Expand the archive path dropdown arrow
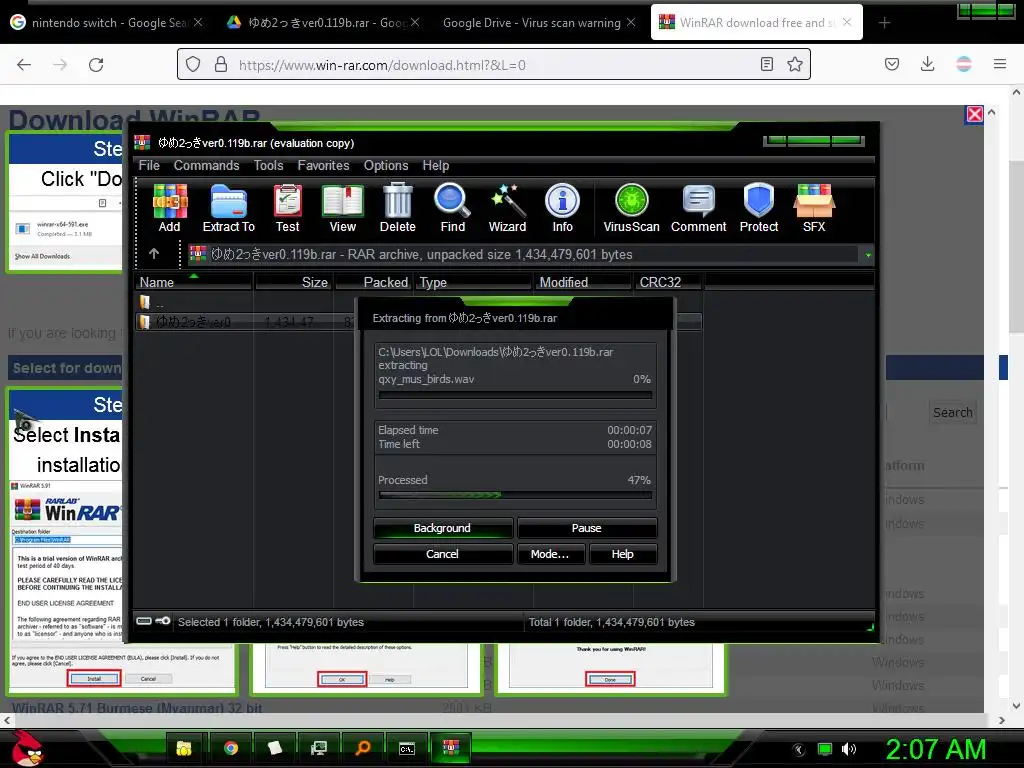 (868, 255)
